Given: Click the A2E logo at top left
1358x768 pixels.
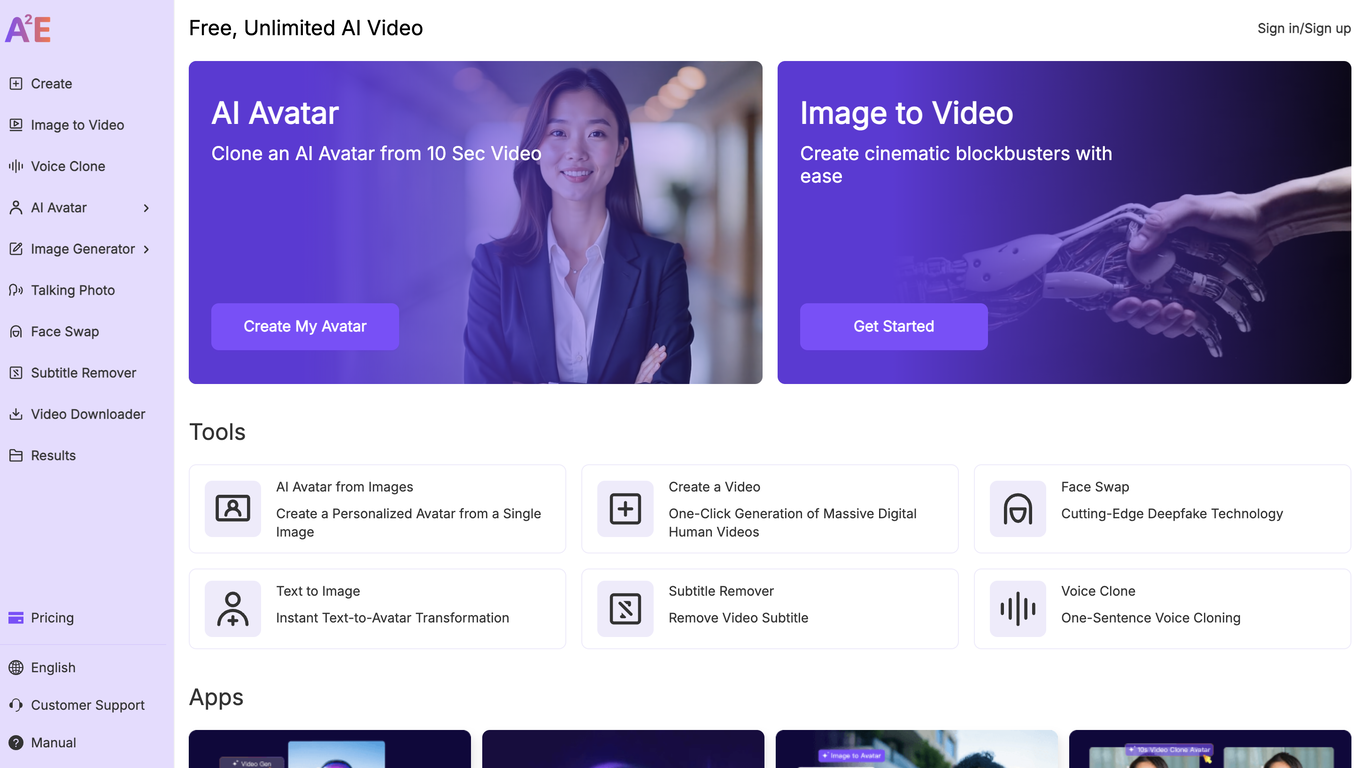Looking at the screenshot, I should [28, 29].
